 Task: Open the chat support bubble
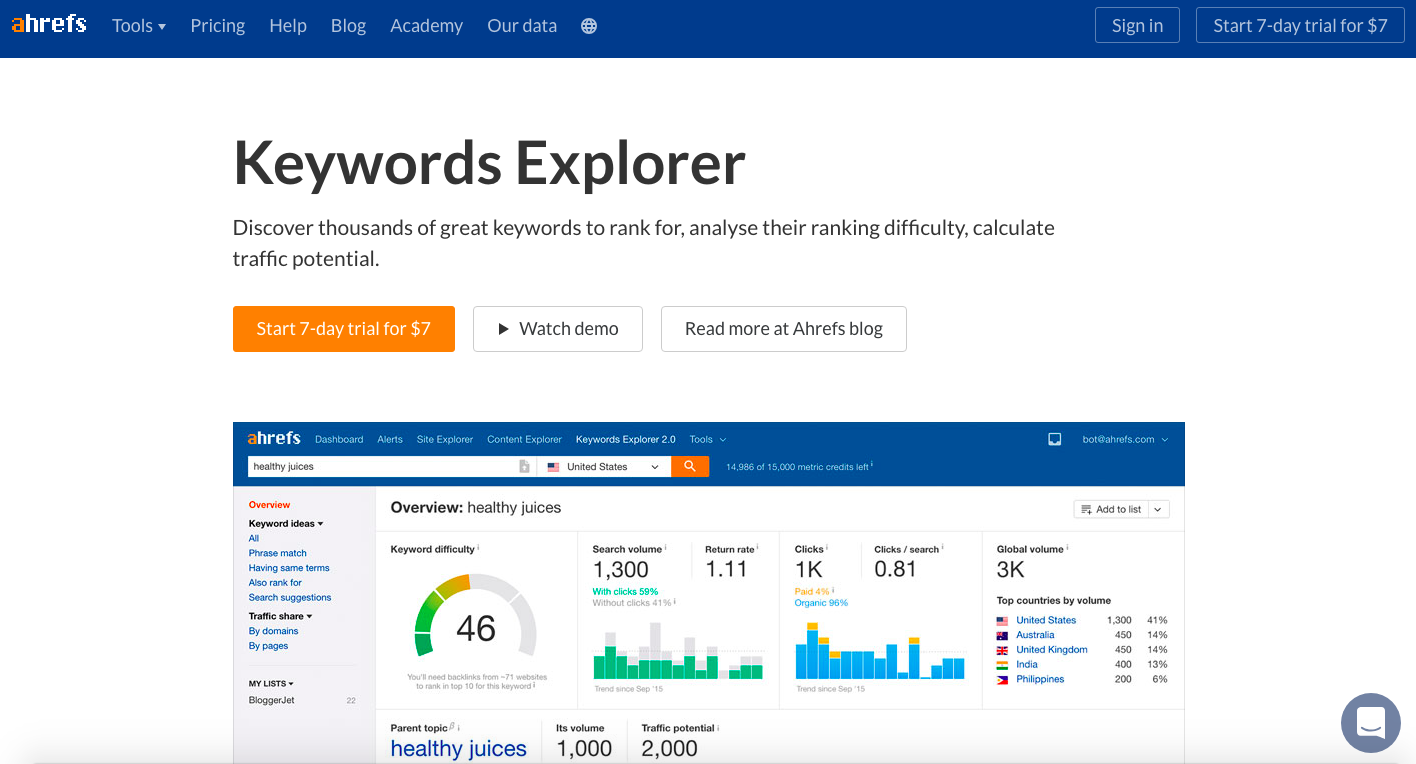tap(1371, 723)
